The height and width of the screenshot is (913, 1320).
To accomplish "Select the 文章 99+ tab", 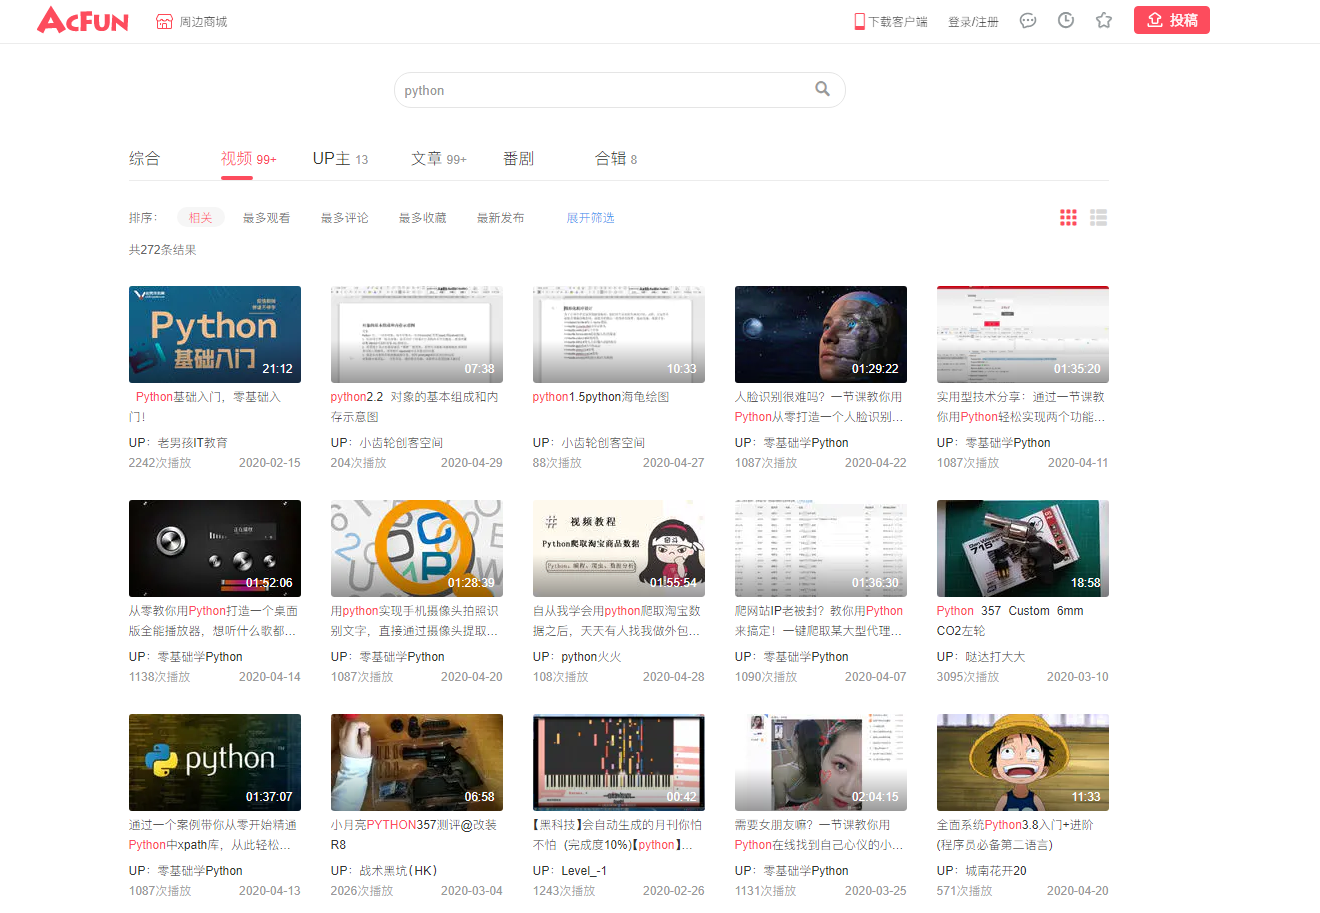I will click(438, 158).
